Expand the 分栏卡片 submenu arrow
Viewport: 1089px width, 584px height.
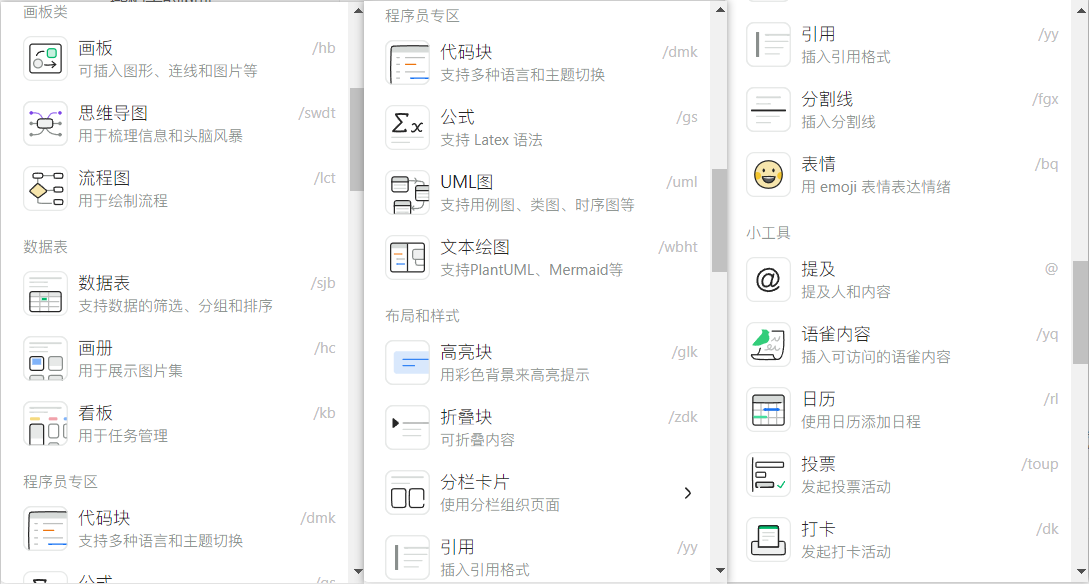coord(688,493)
